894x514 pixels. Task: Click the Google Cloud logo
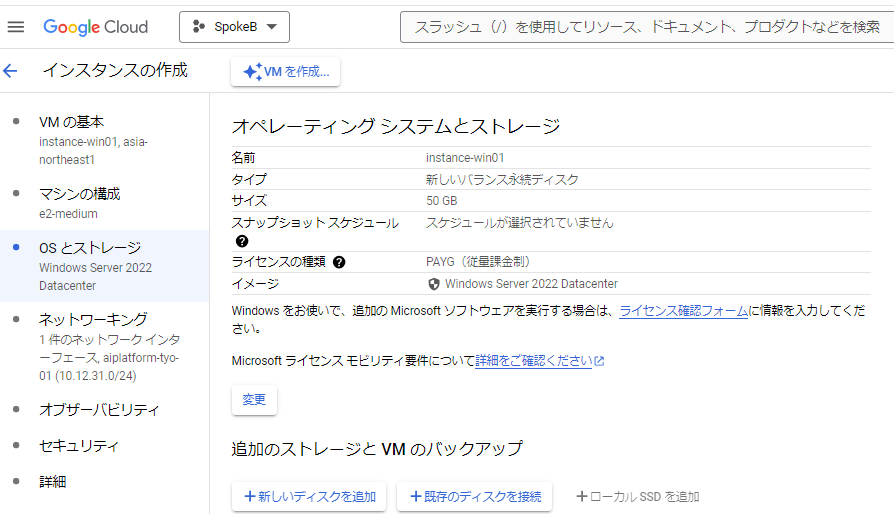95,27
